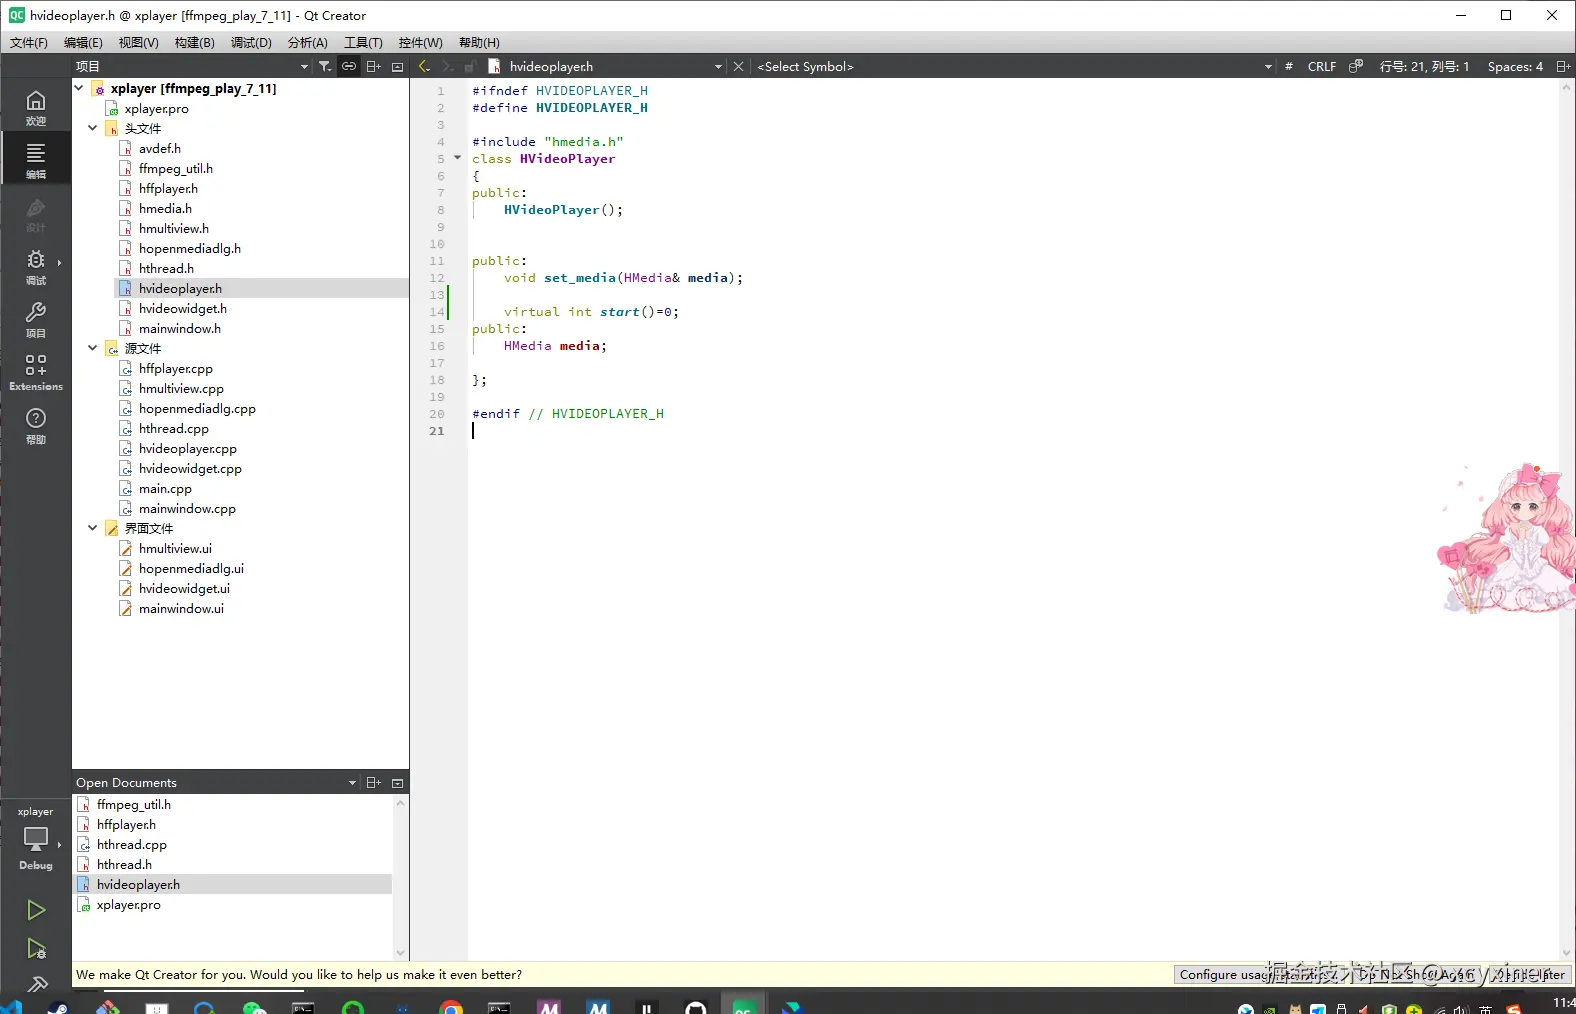The height and width of the screenshot is (1014, 1576).
Task: Open the 构建(B) menu
Action: point(194,42)
